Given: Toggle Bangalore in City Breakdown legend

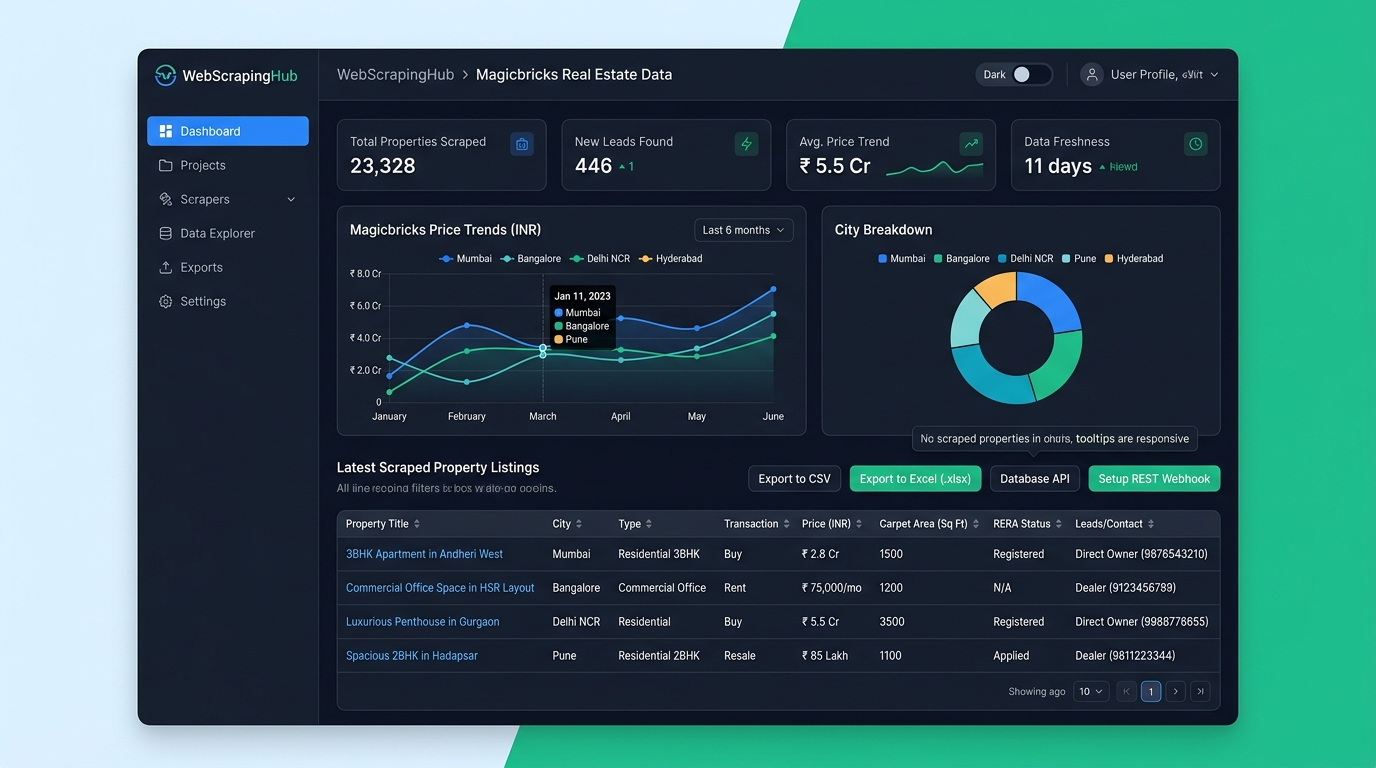Looking at the screenshot, I should [x=962, y=258].
